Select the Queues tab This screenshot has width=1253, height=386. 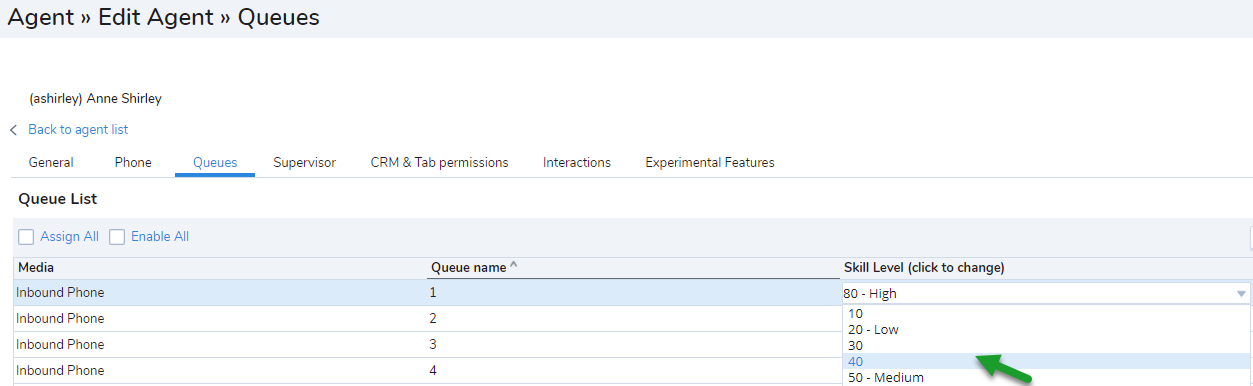tap(215, 162)
